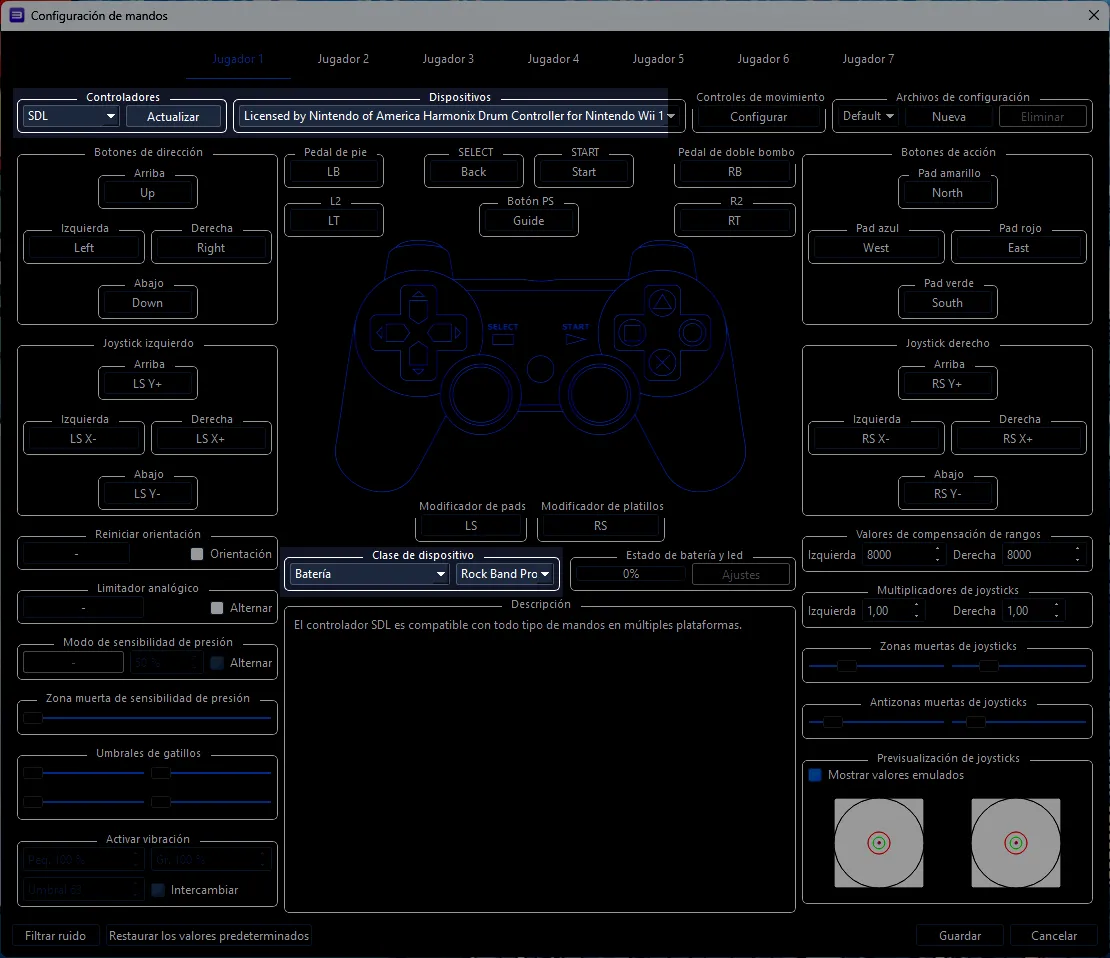Click the LS X- left joystick mapping

84,439
